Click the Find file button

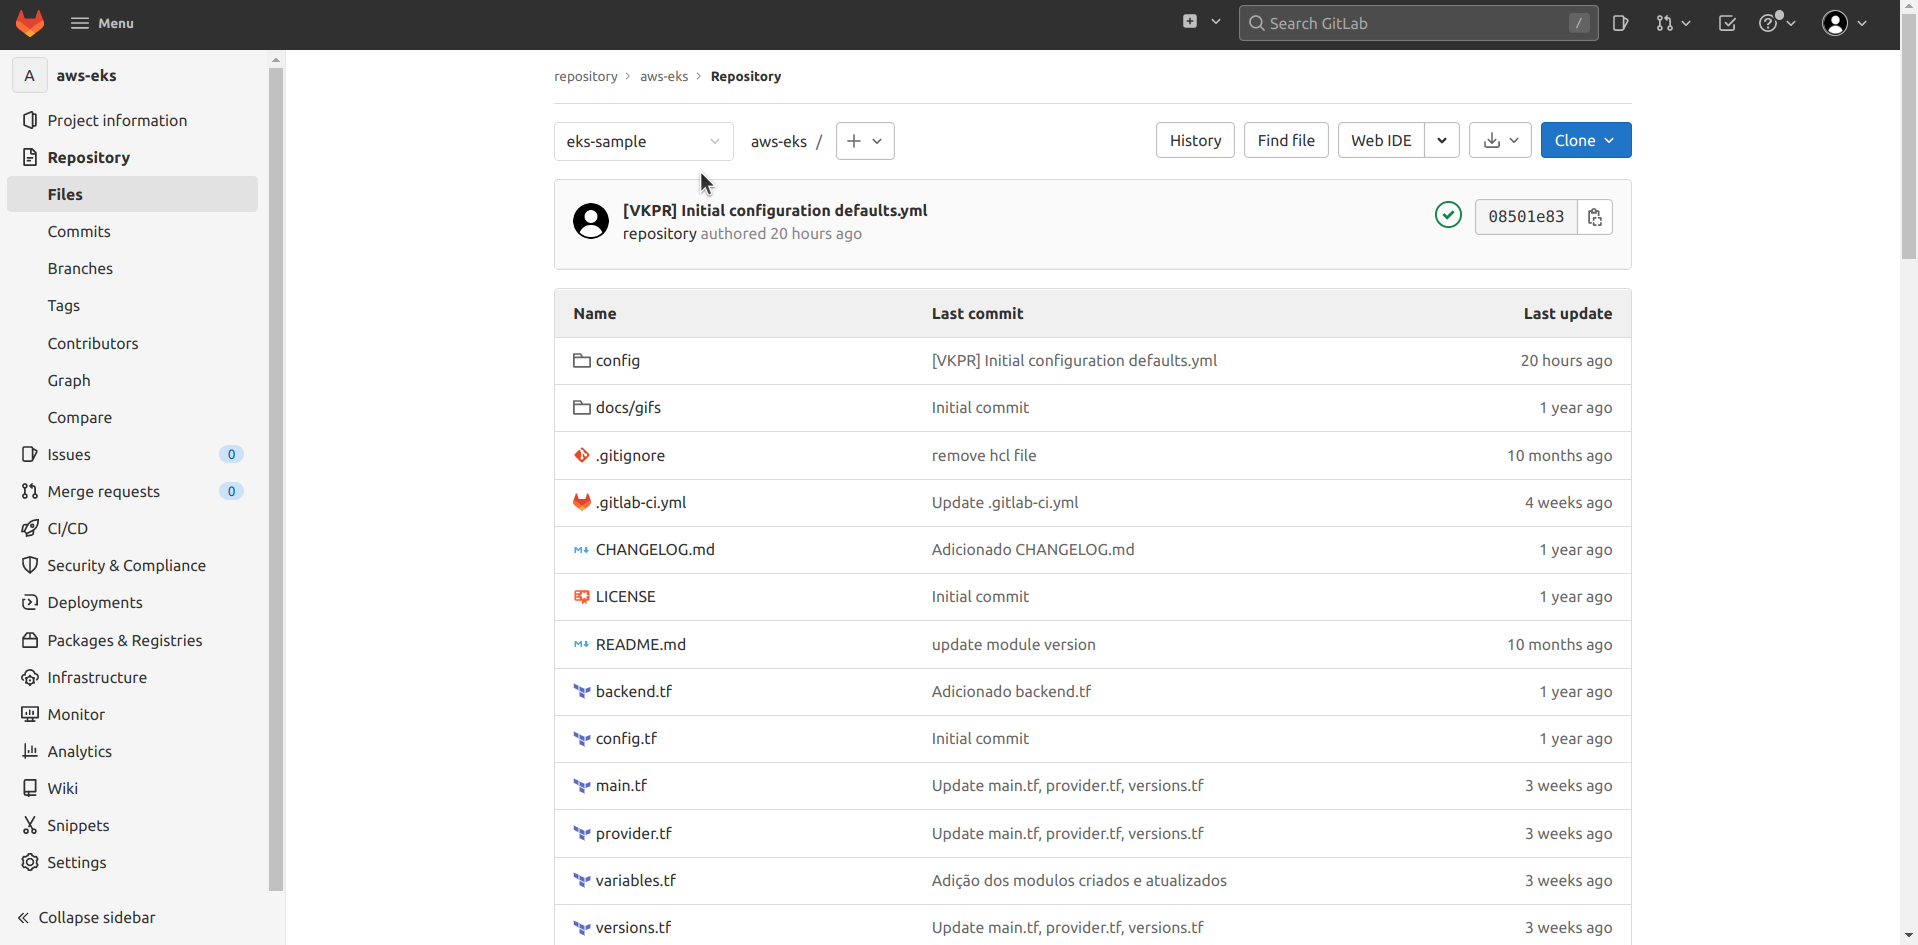(1286, 140)
